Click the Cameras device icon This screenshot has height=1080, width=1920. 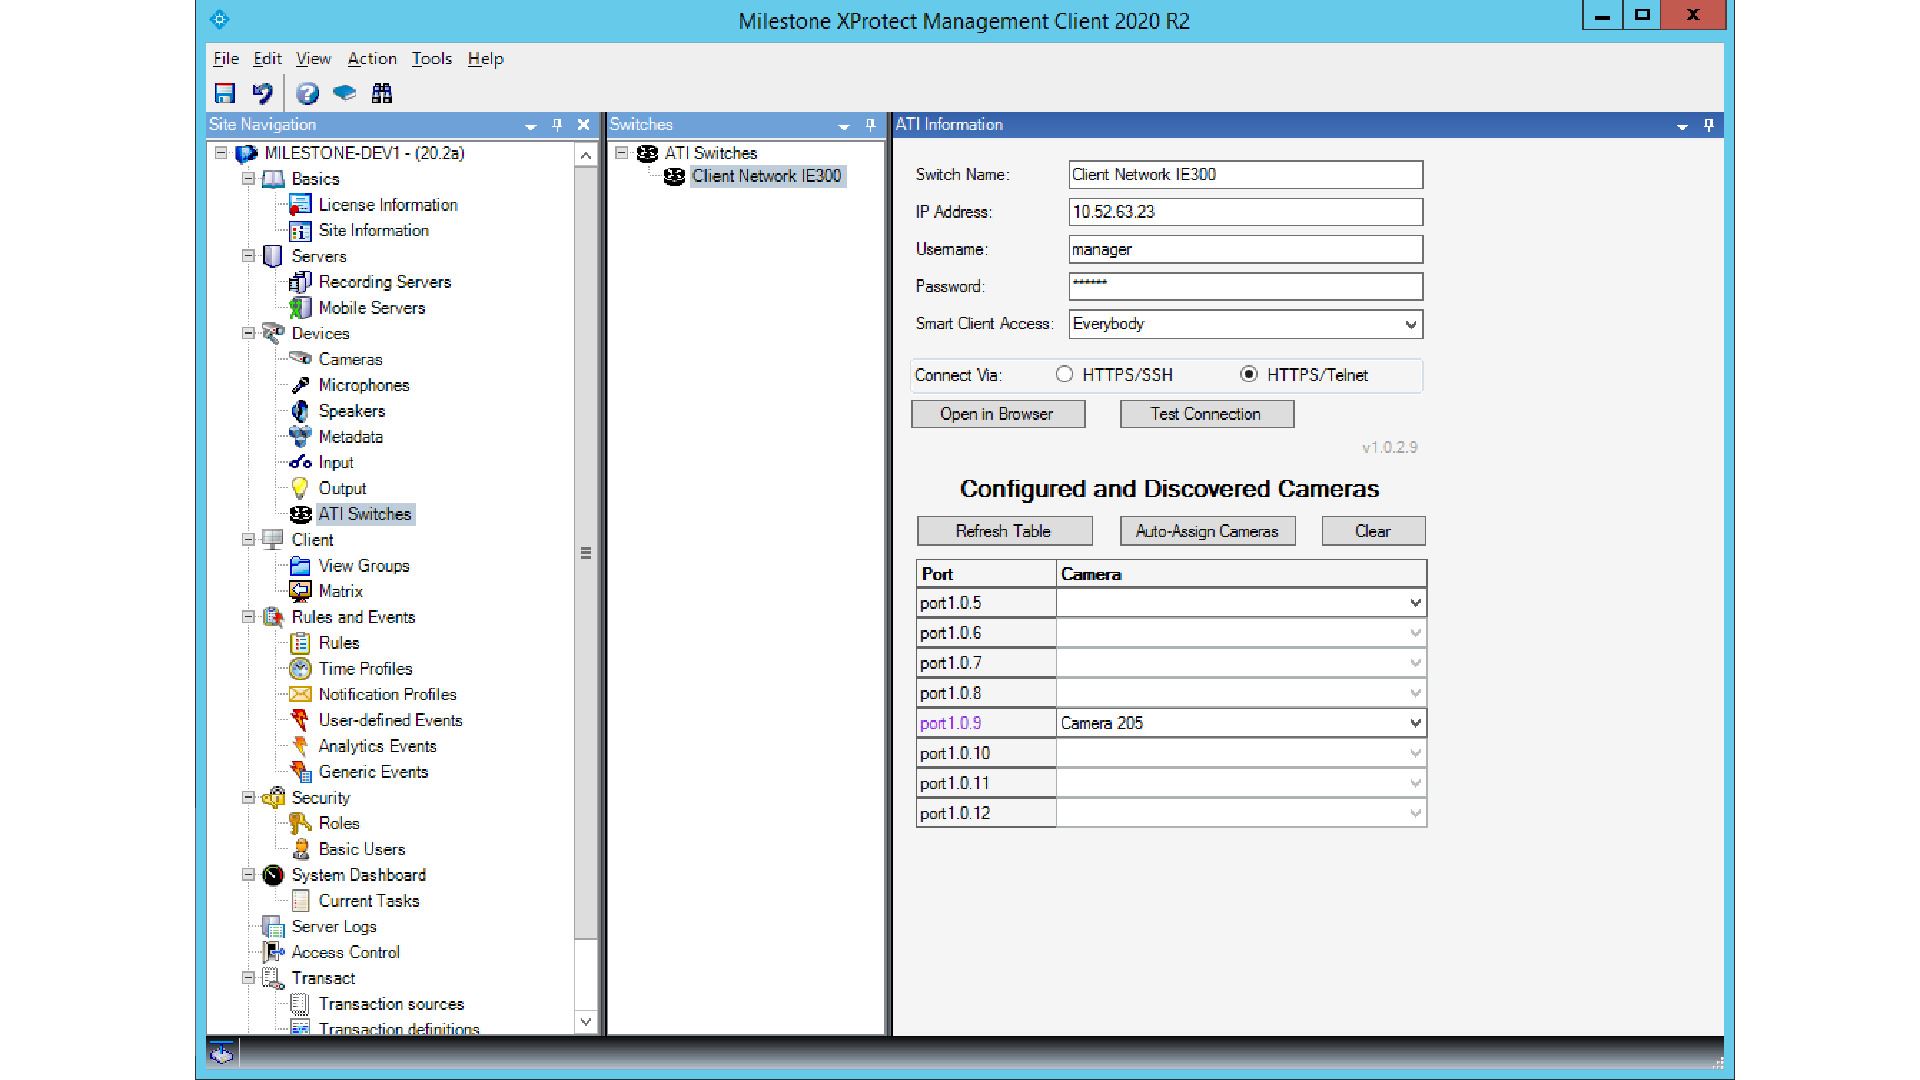click(300, 359)
